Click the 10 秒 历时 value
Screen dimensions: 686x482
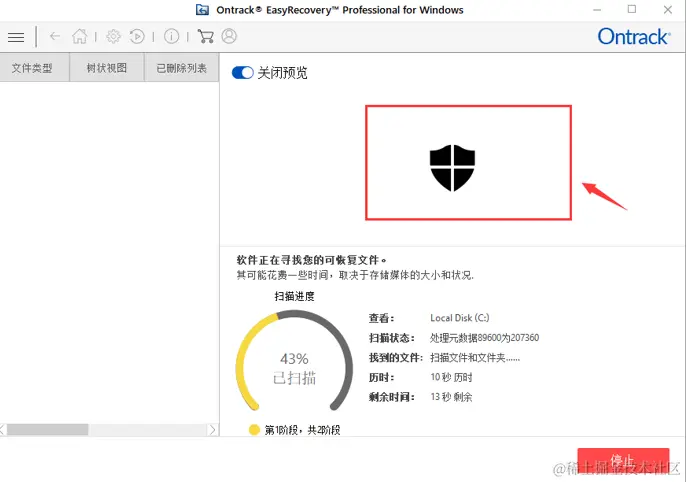[451, 377]
